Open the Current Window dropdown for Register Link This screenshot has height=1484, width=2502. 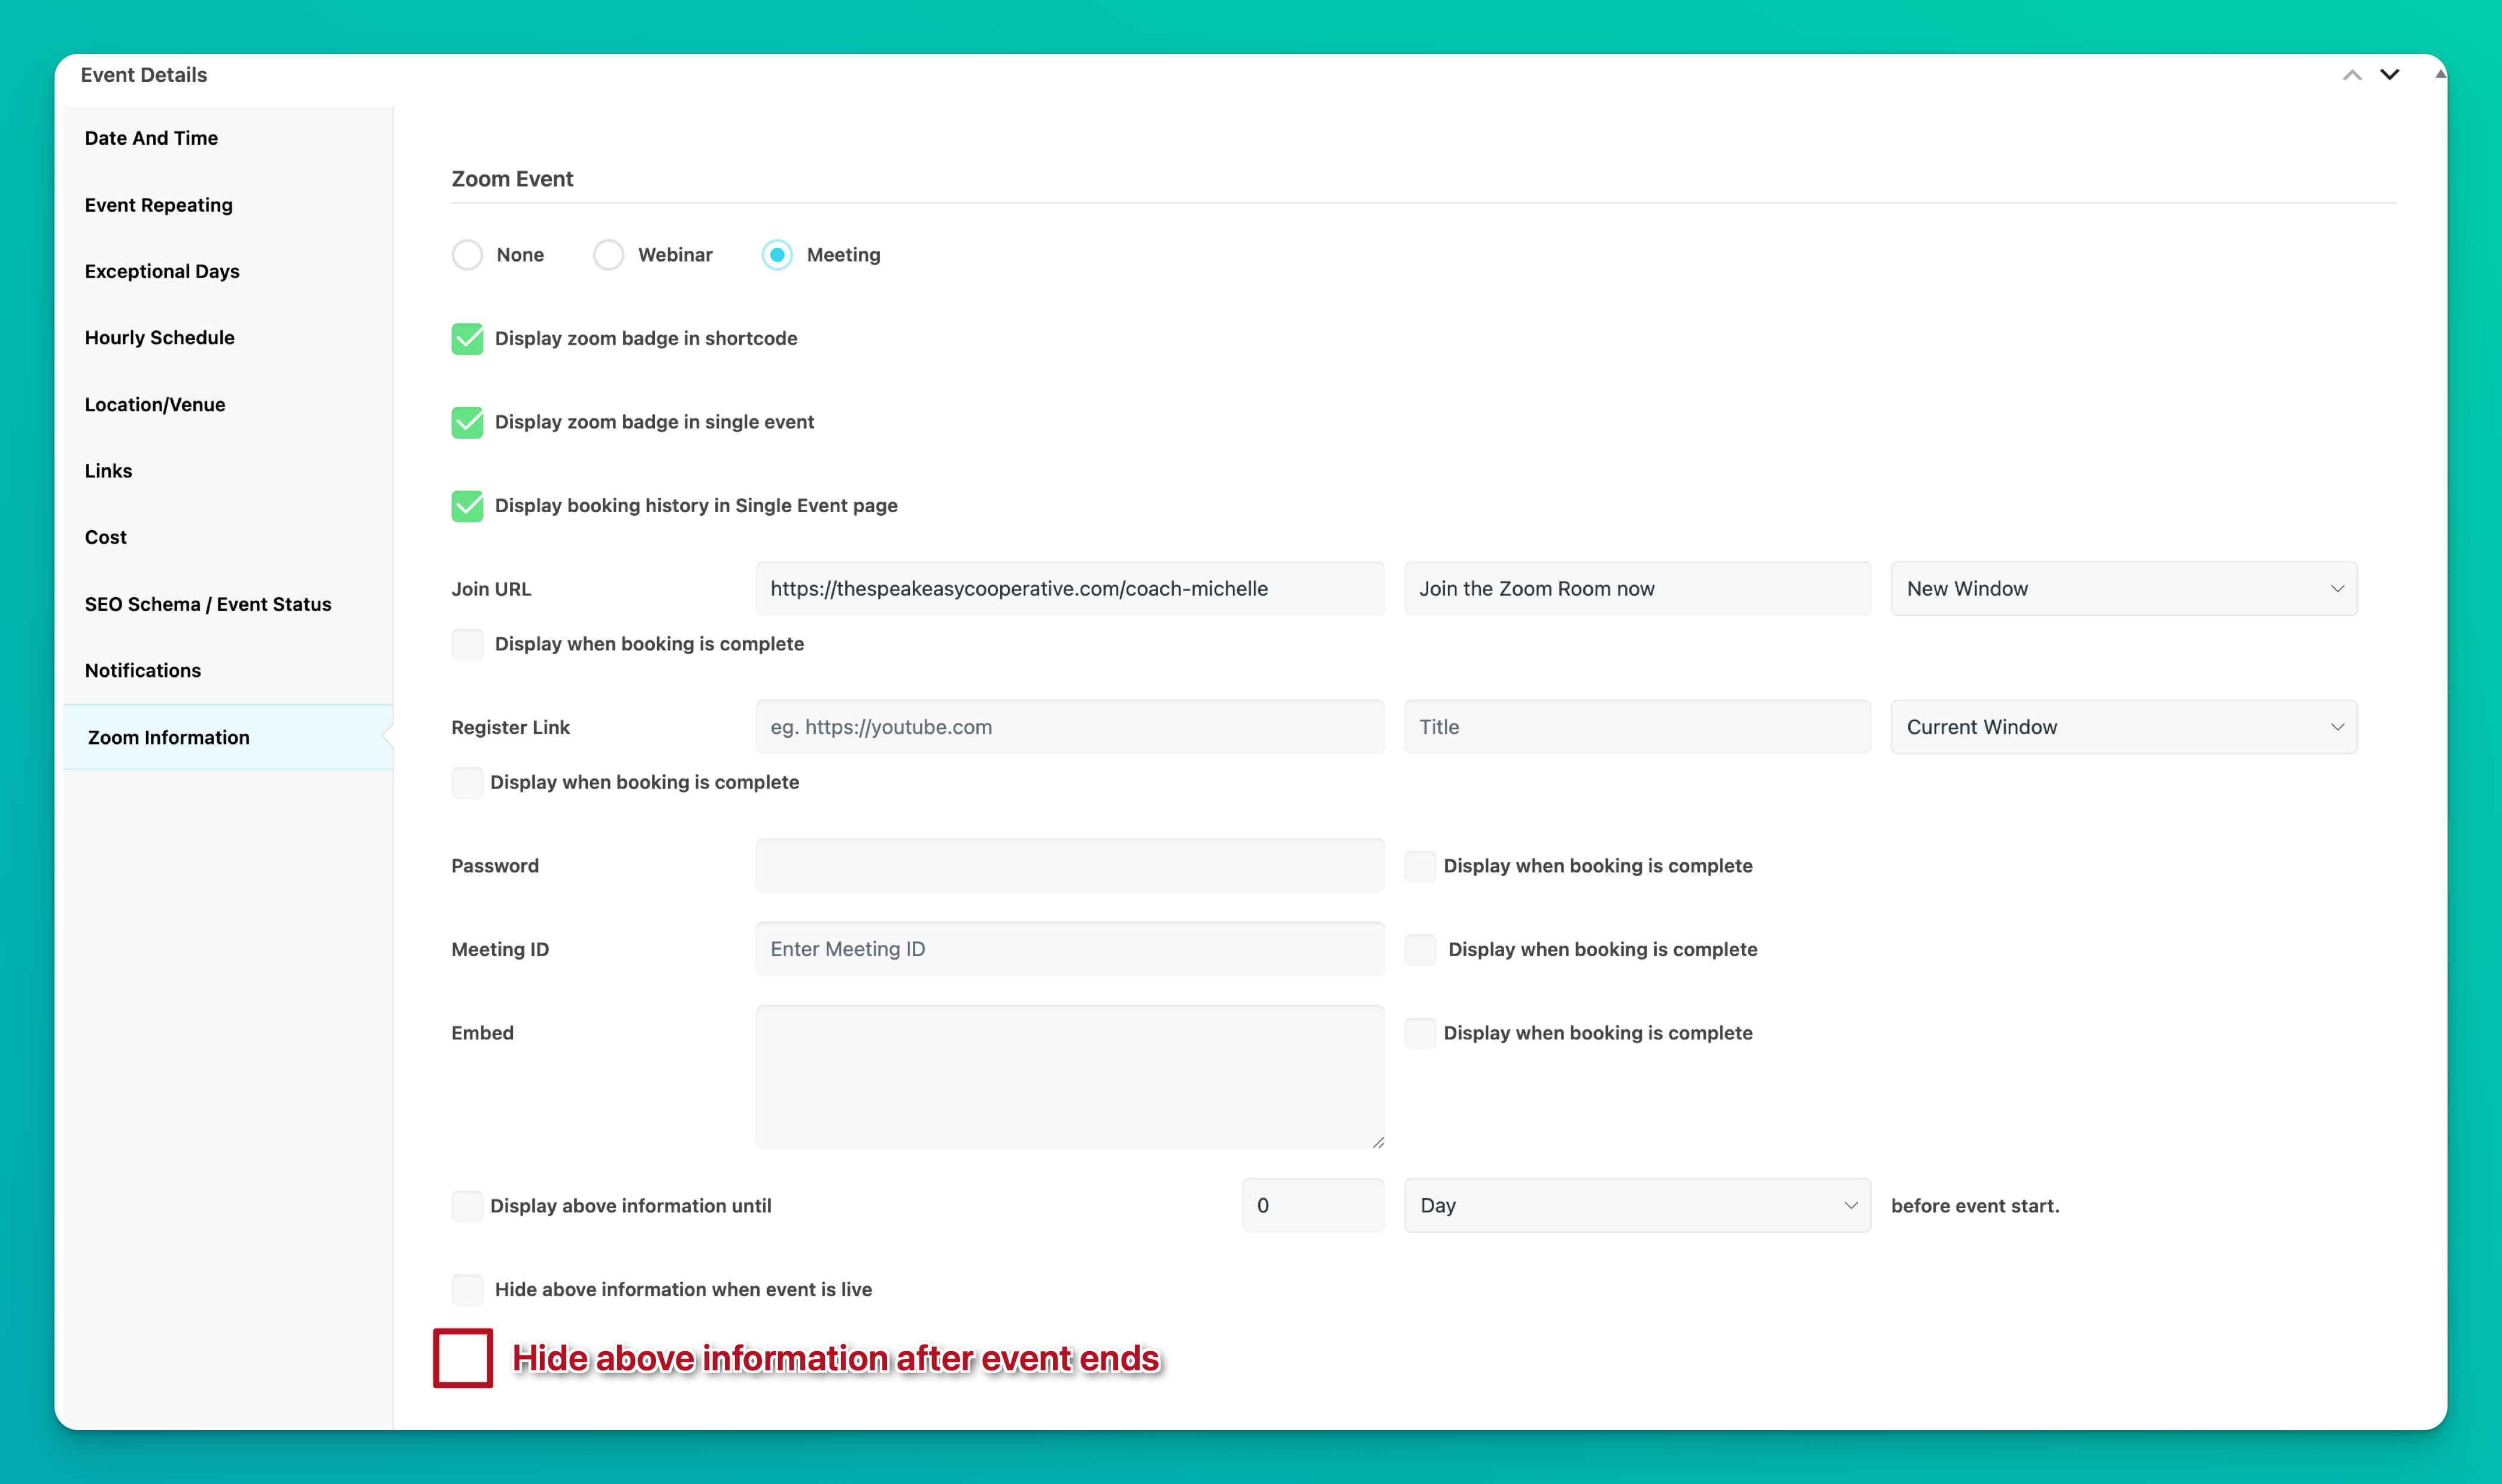tap(2123, 727)
